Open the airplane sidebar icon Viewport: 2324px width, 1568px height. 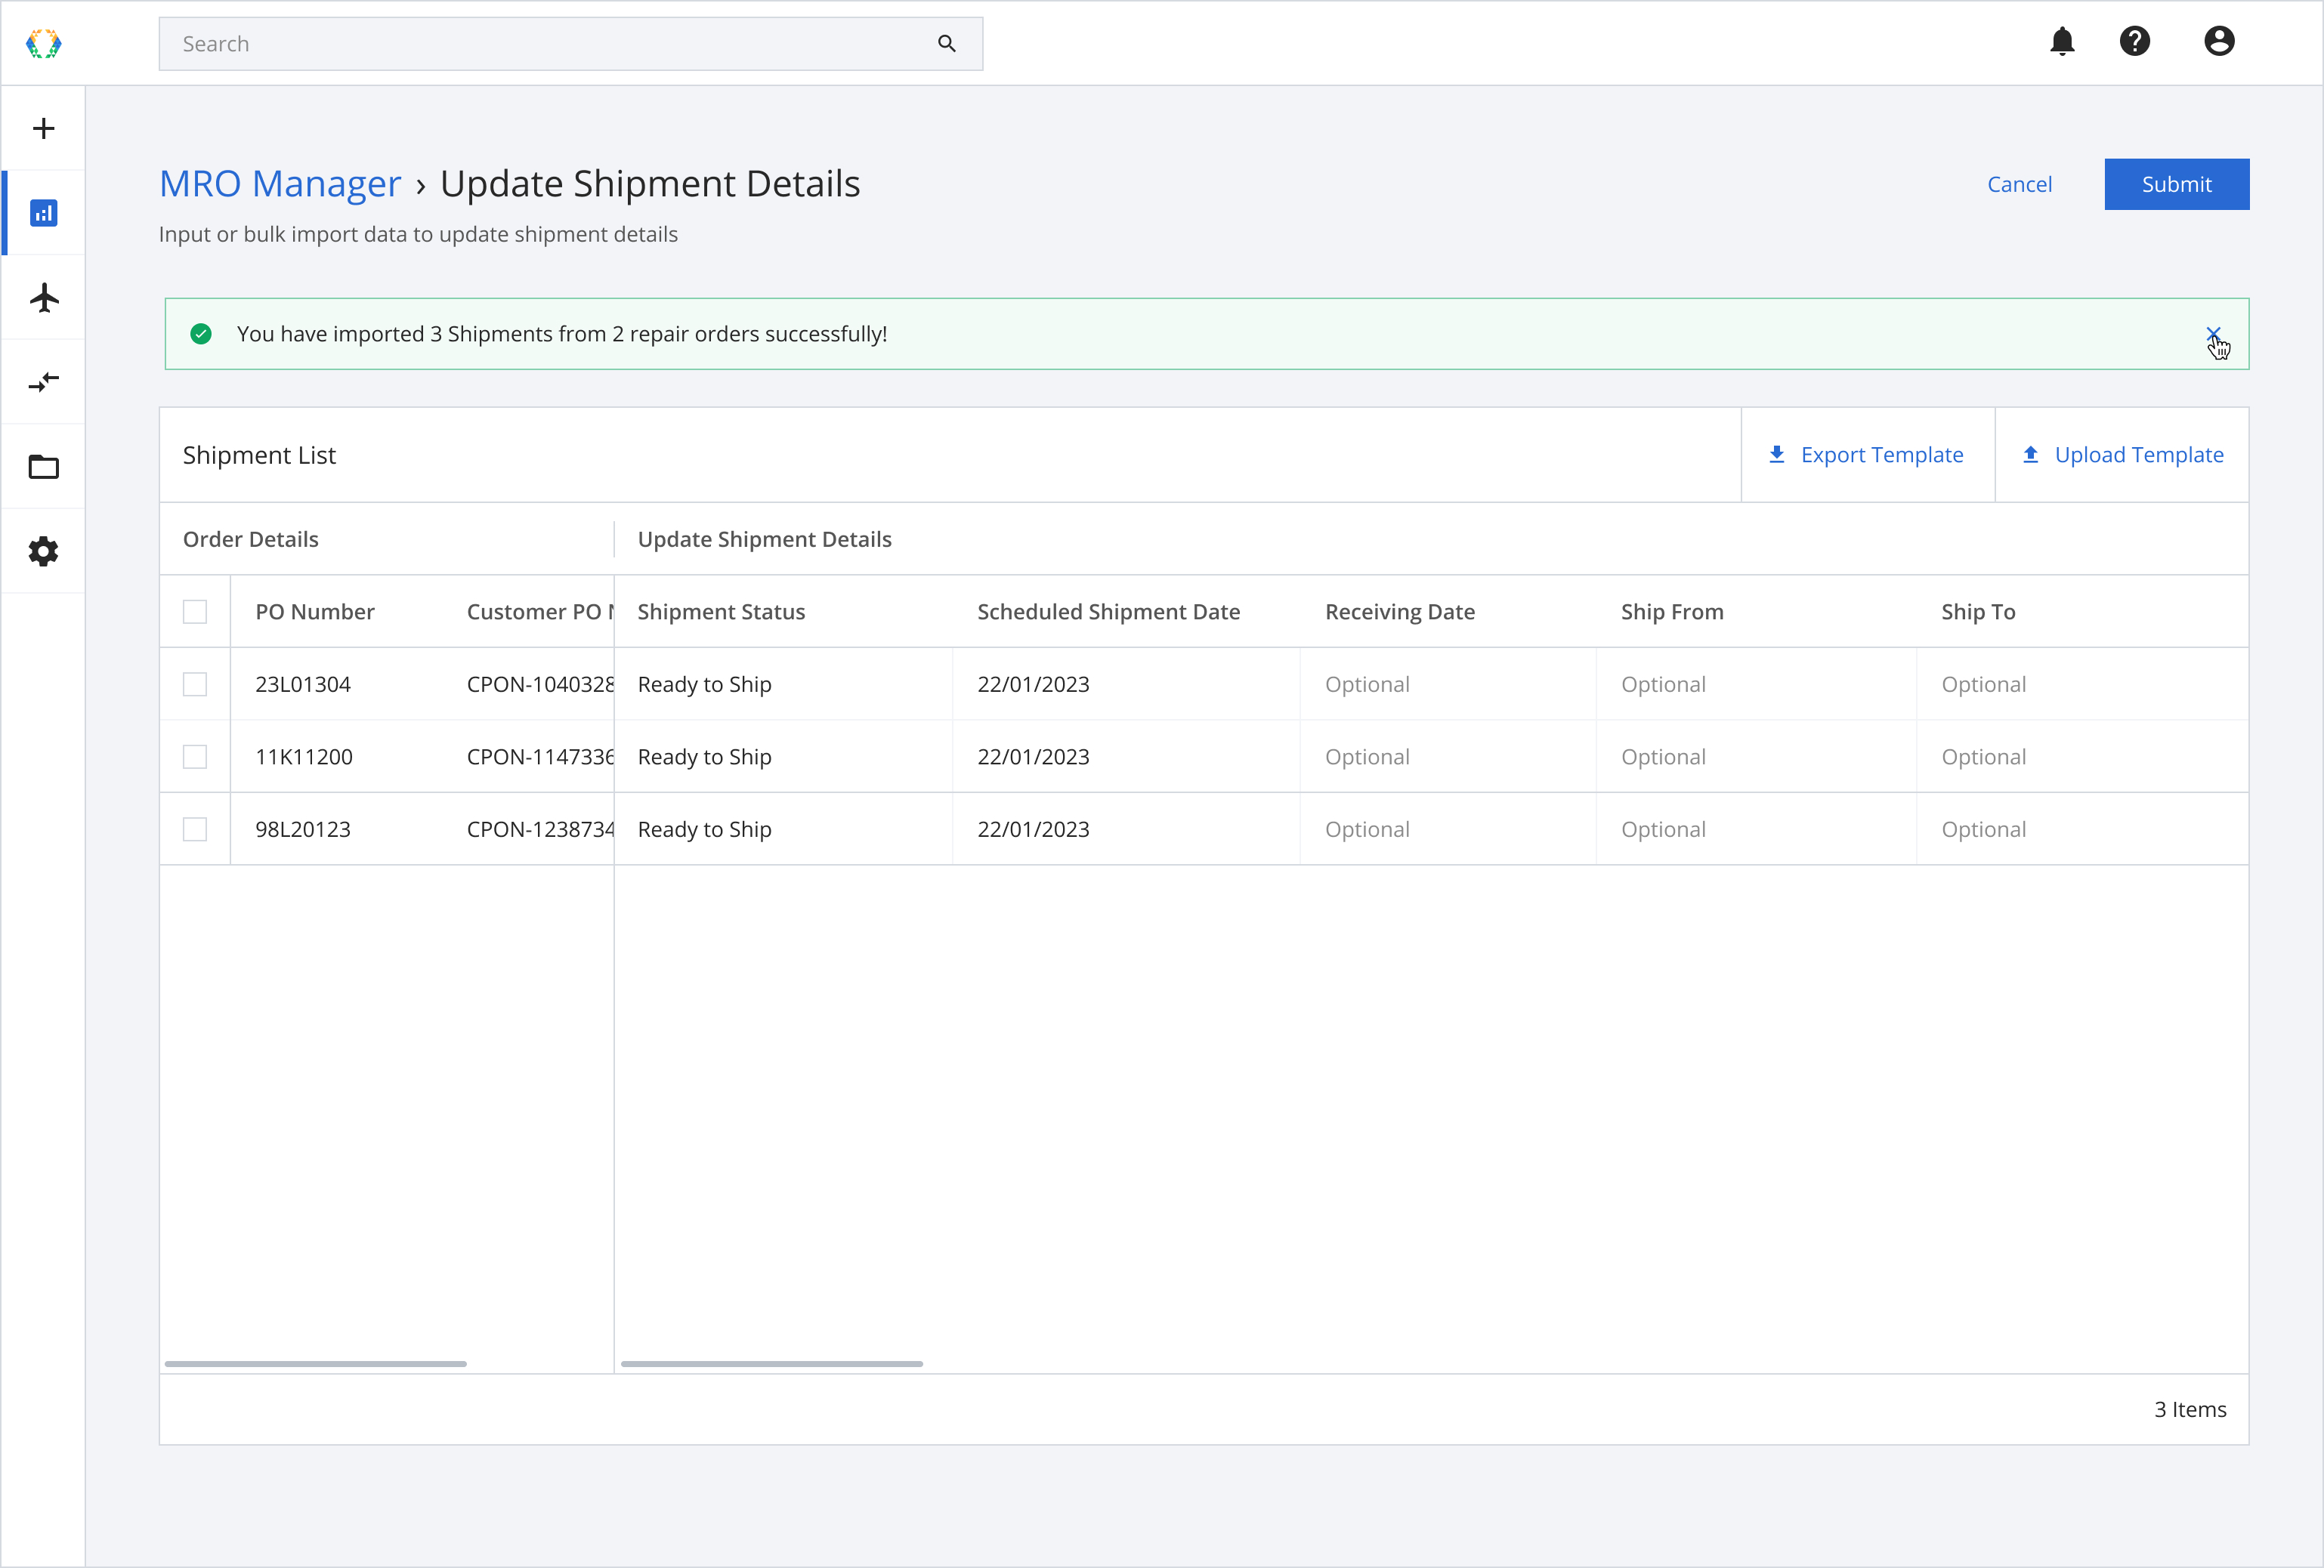(x=43, y=297)
